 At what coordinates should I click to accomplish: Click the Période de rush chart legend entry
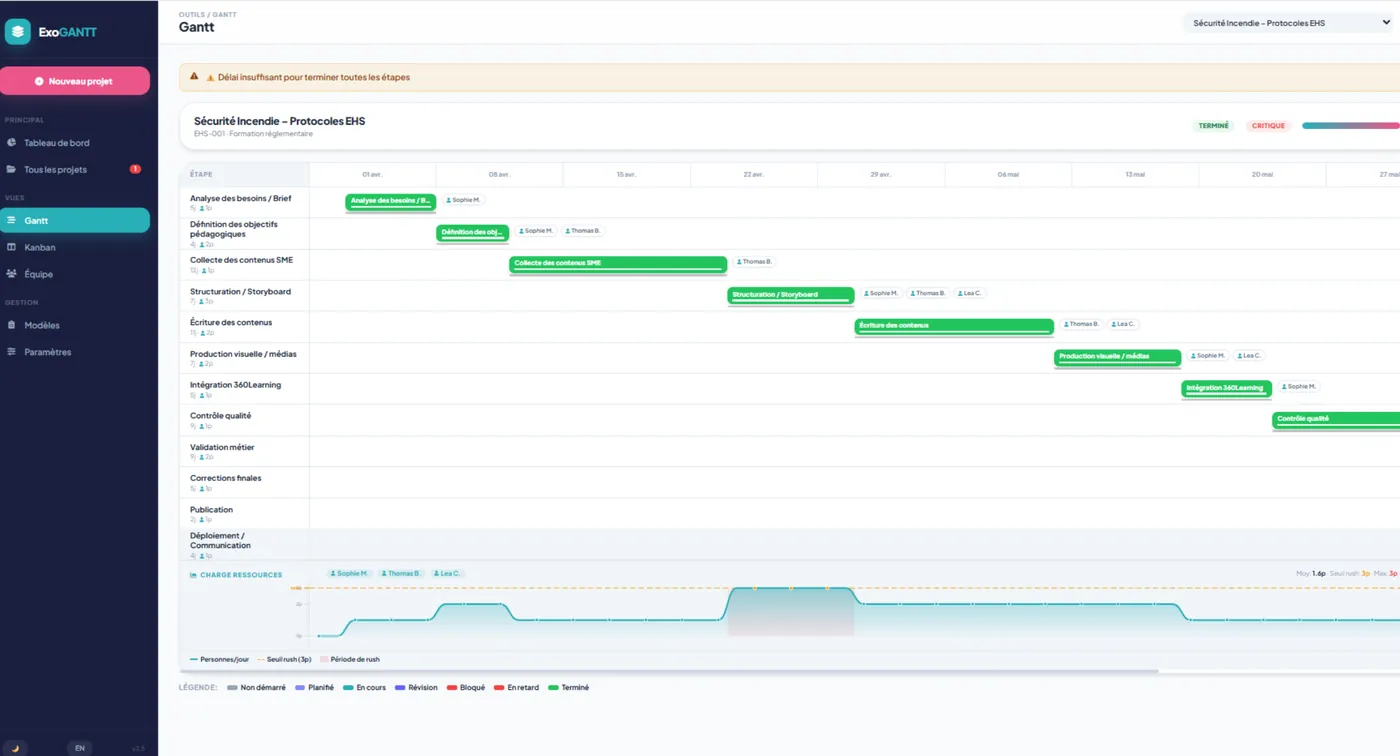click(x=350, y=660)
